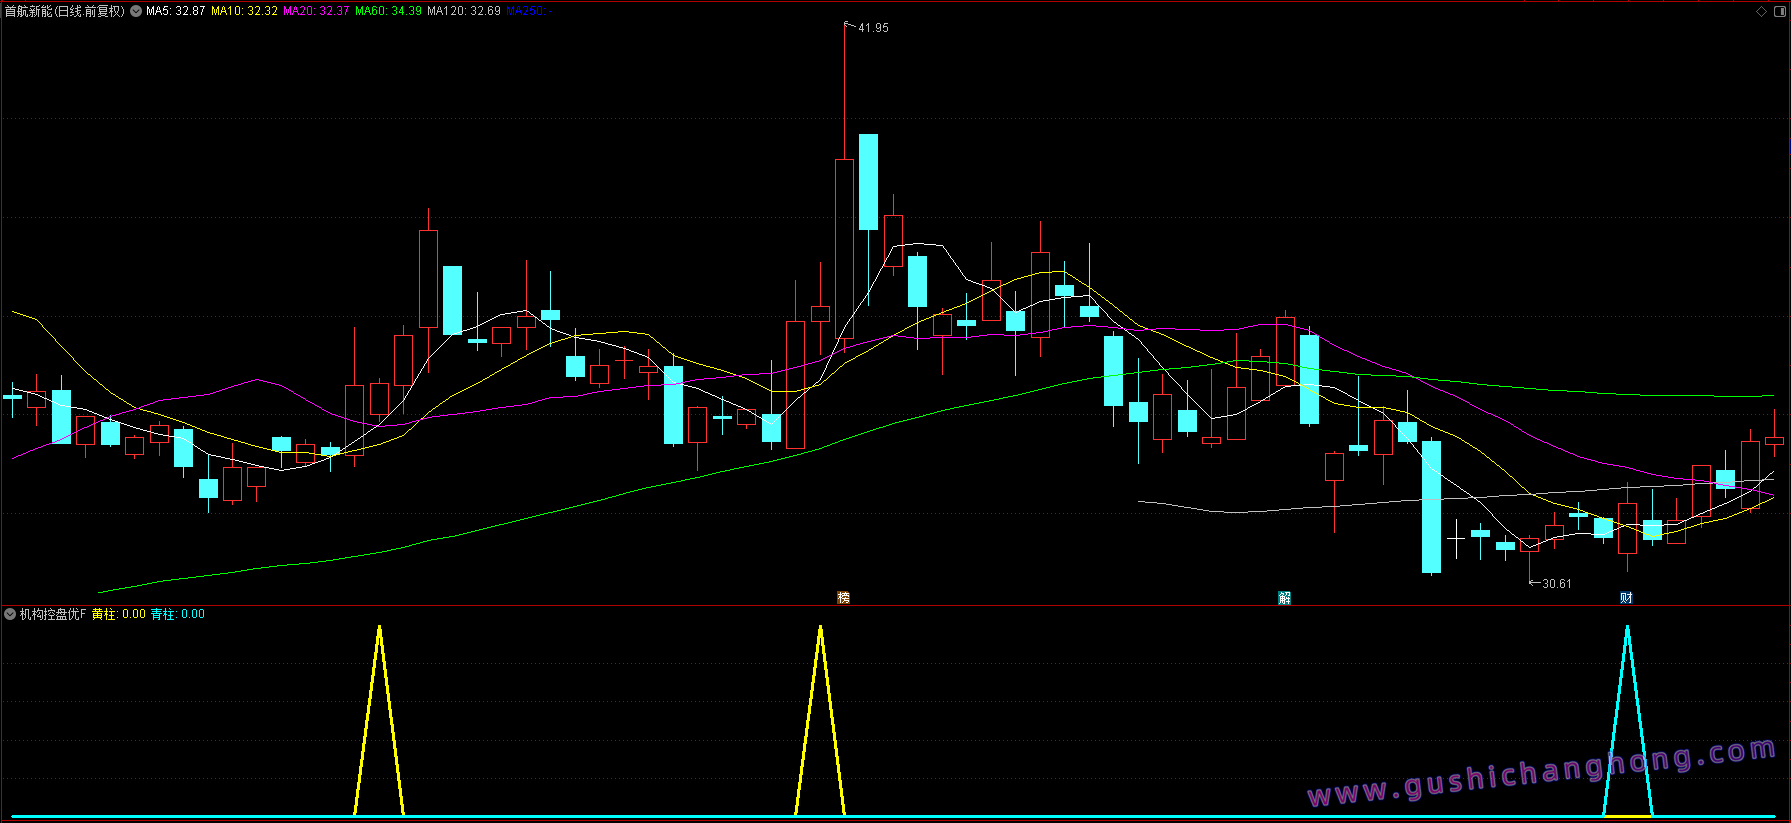Click the cyan signal spike peak
Image resolution: width=1791 pixels, height=823 pixels.
pyautogui.click(x=1627, y=628)
